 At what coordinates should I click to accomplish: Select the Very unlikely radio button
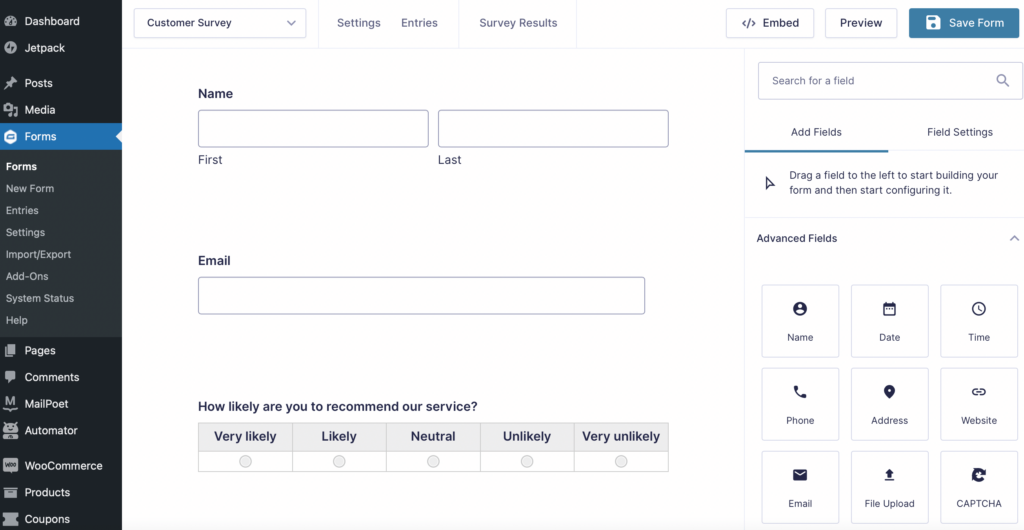click(x=621, y=461)
